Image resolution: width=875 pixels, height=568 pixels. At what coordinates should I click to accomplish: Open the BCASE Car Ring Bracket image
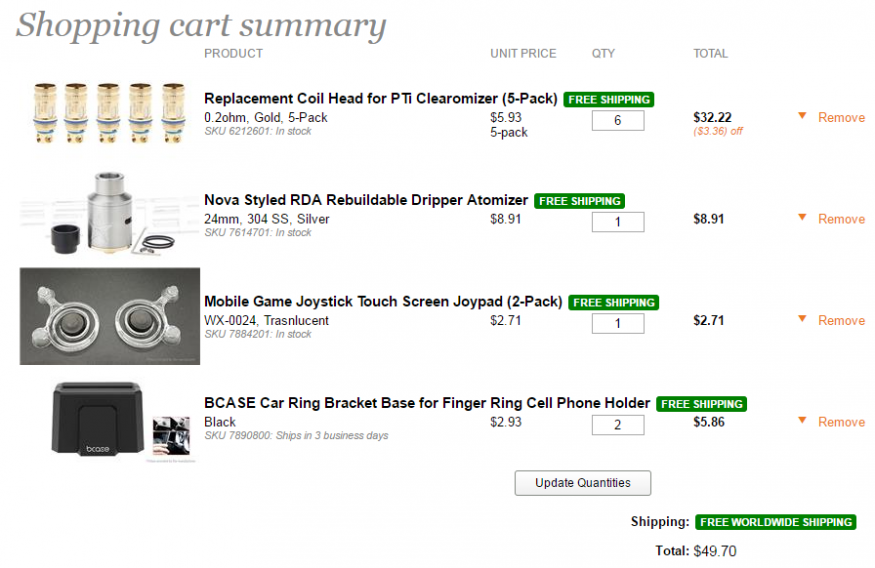110,420
